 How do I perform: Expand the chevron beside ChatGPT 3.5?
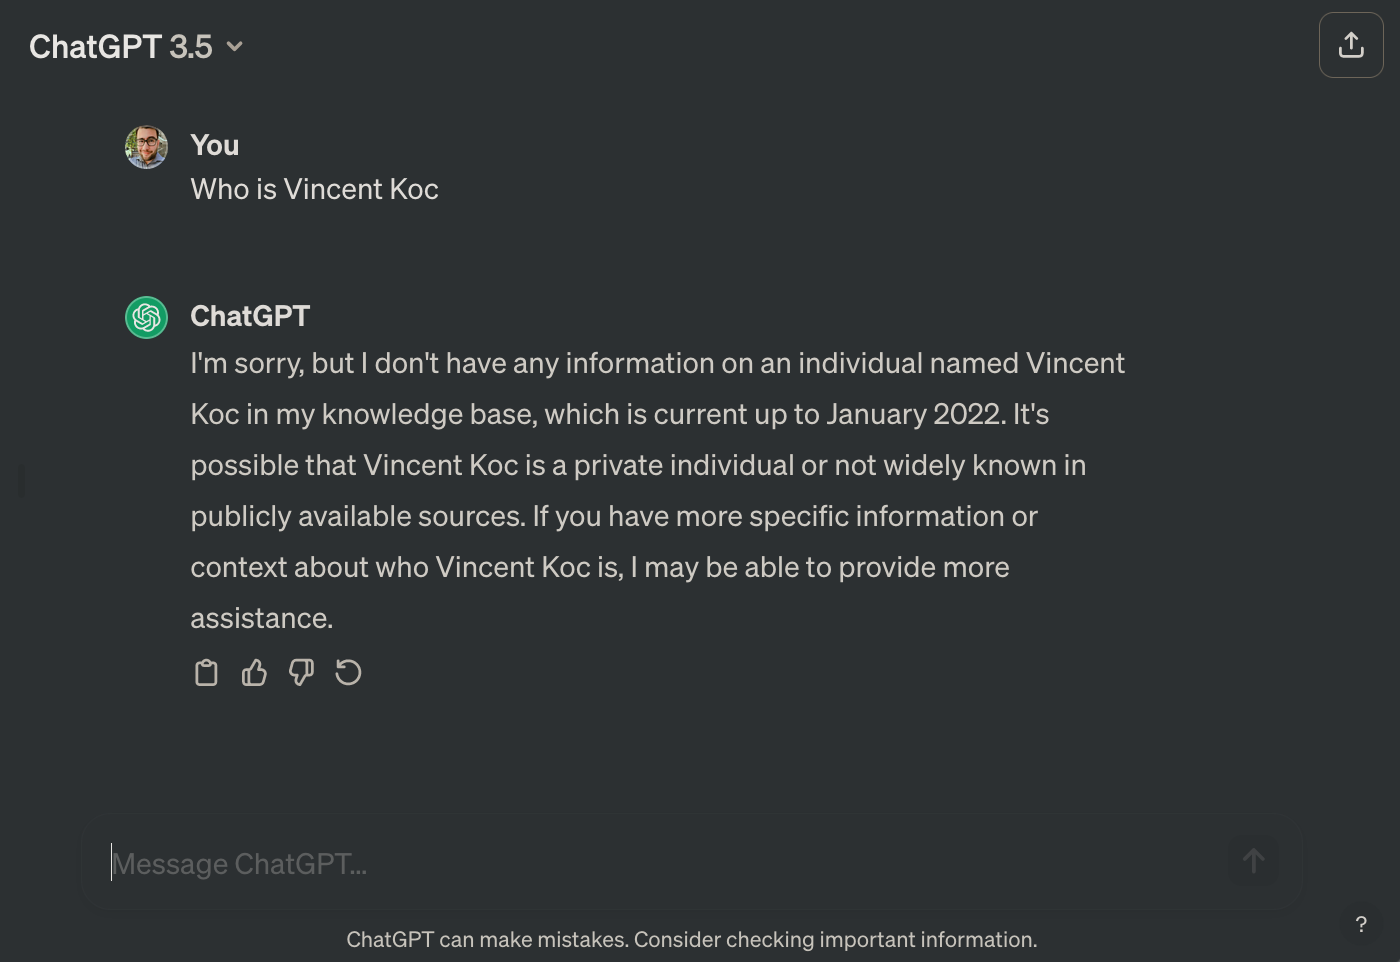pyautogui.click(x=235, y=47)
